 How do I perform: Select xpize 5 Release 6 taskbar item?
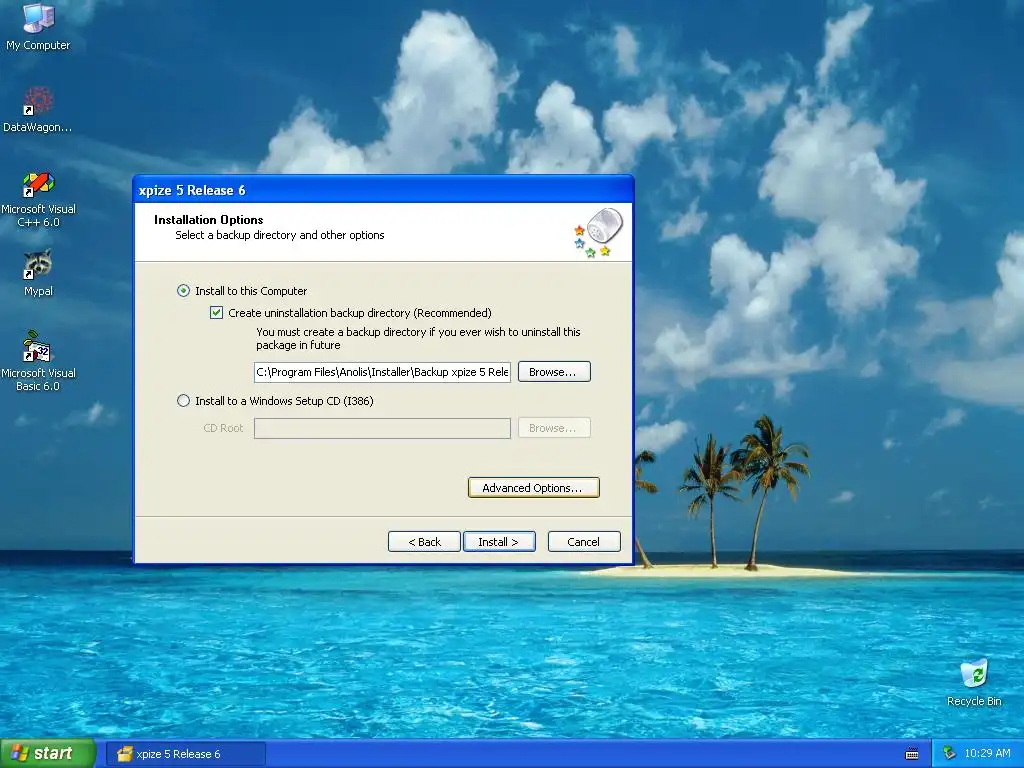pos(185,754)
